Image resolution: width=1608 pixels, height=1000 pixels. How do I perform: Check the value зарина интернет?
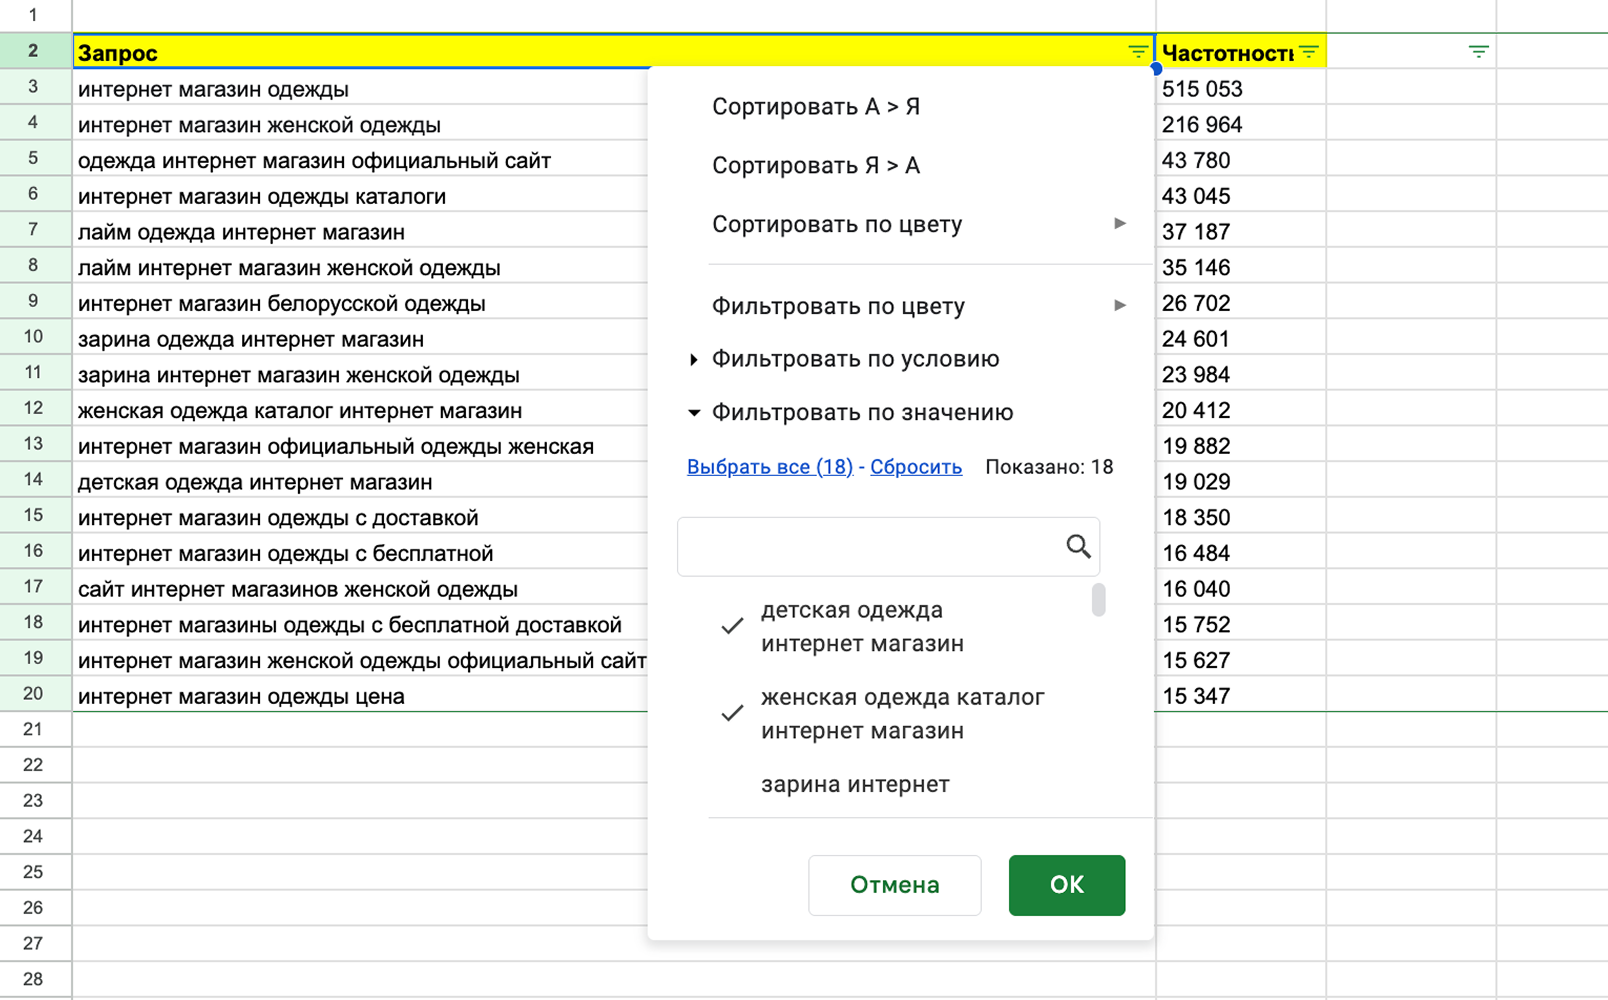click(731, 784)
